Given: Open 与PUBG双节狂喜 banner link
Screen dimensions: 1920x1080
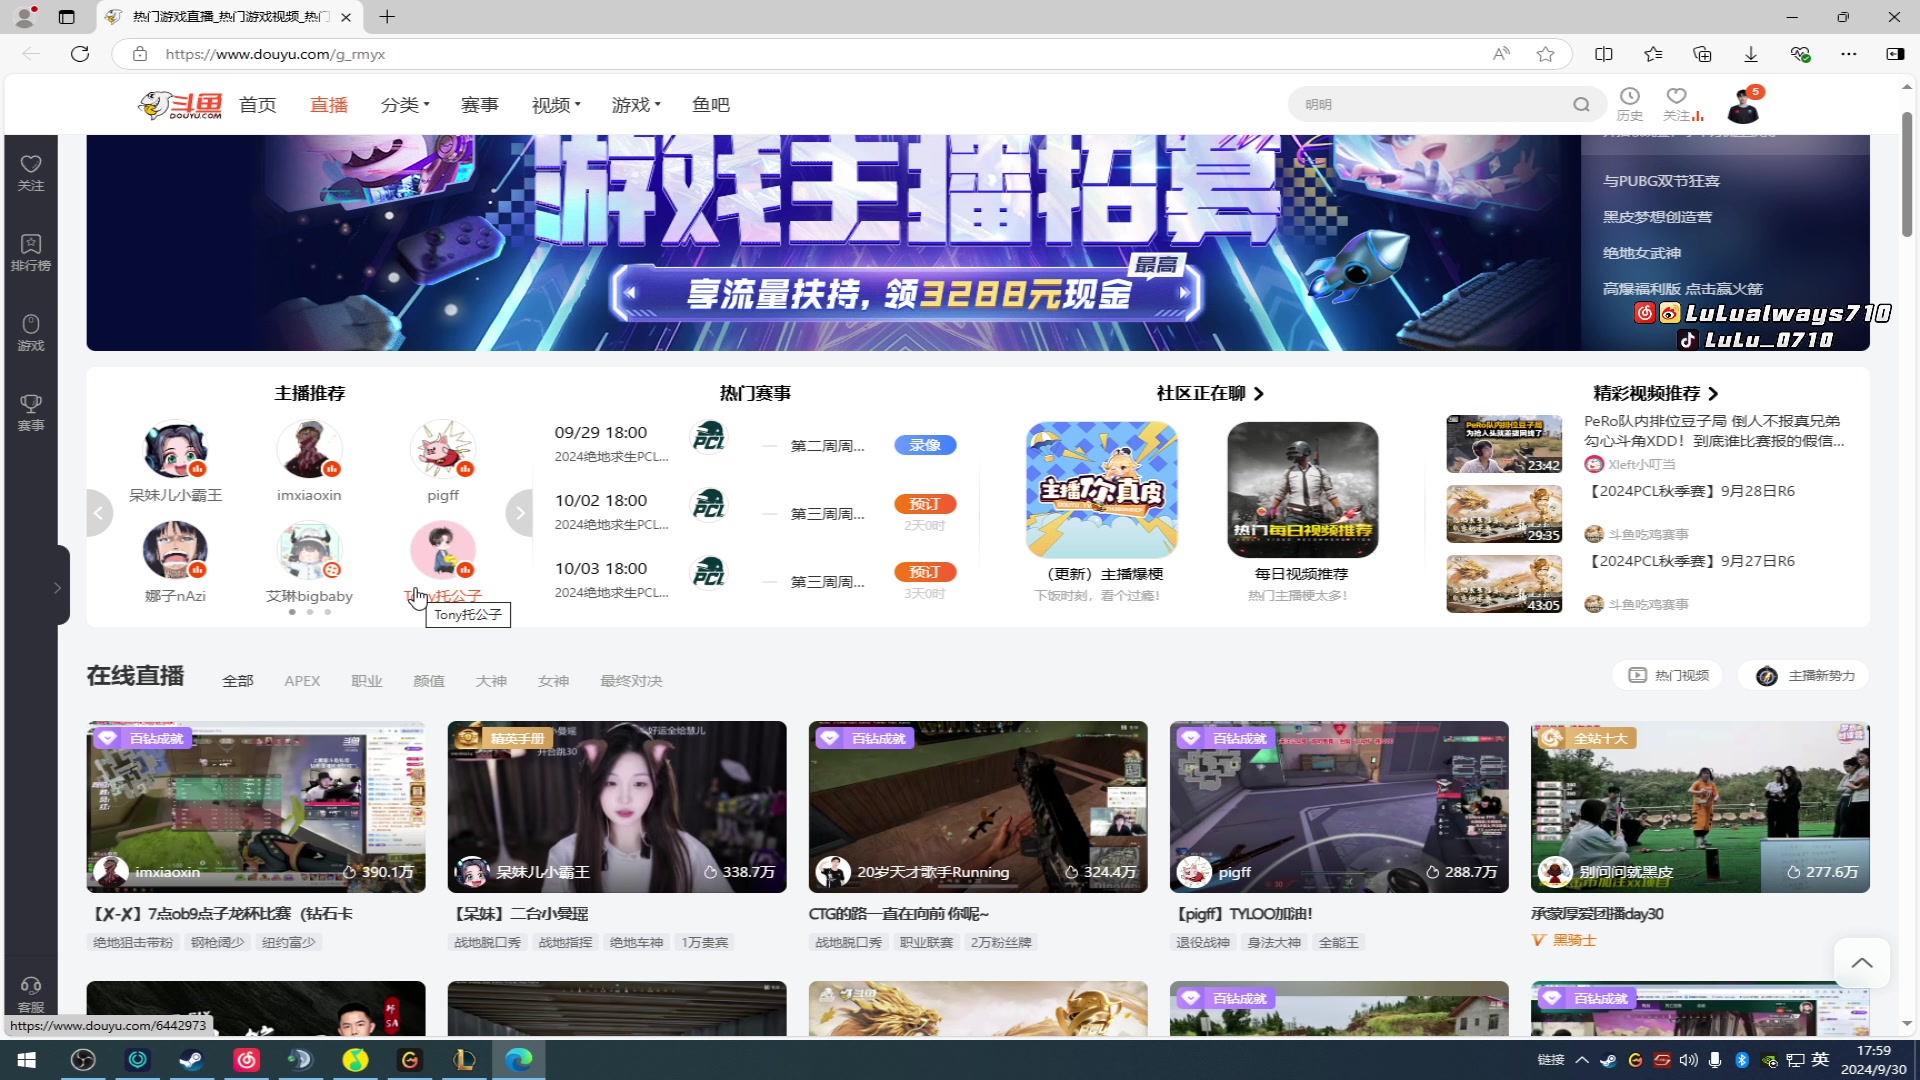Looking at the screenshot, I should 1661,181.
